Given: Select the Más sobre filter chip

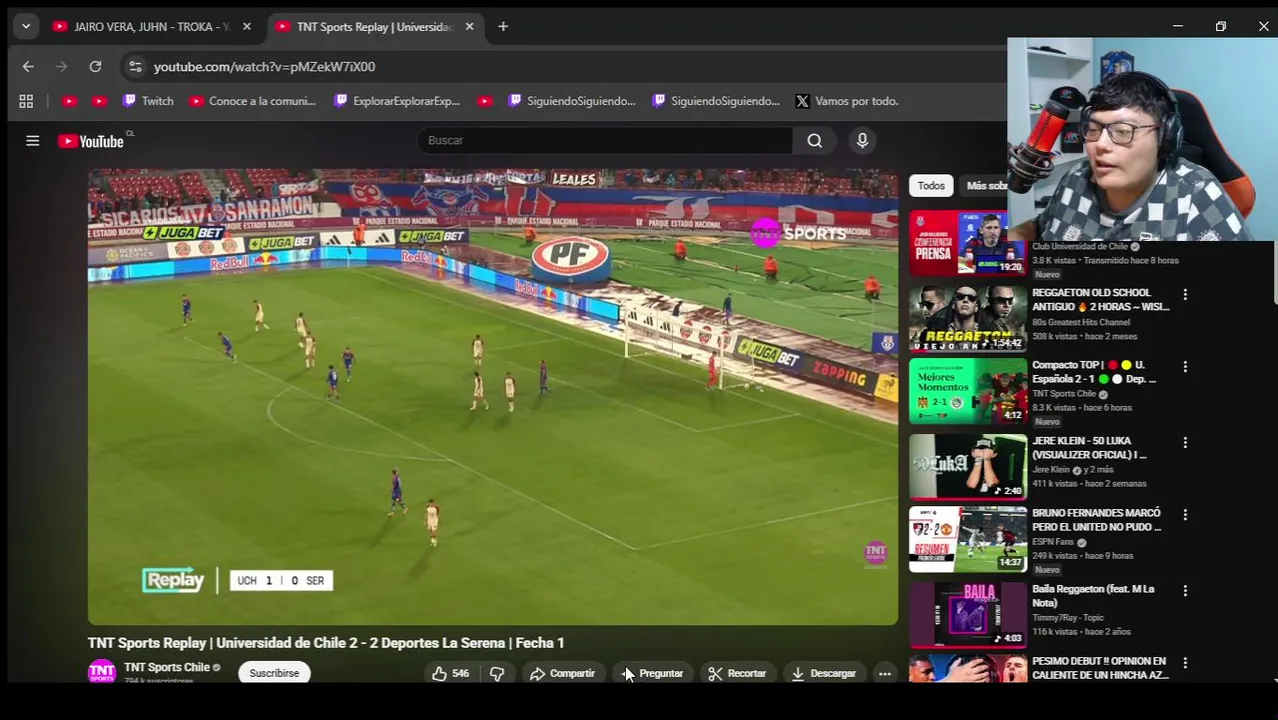Looking at the screenshot, I should pos(985,186).
